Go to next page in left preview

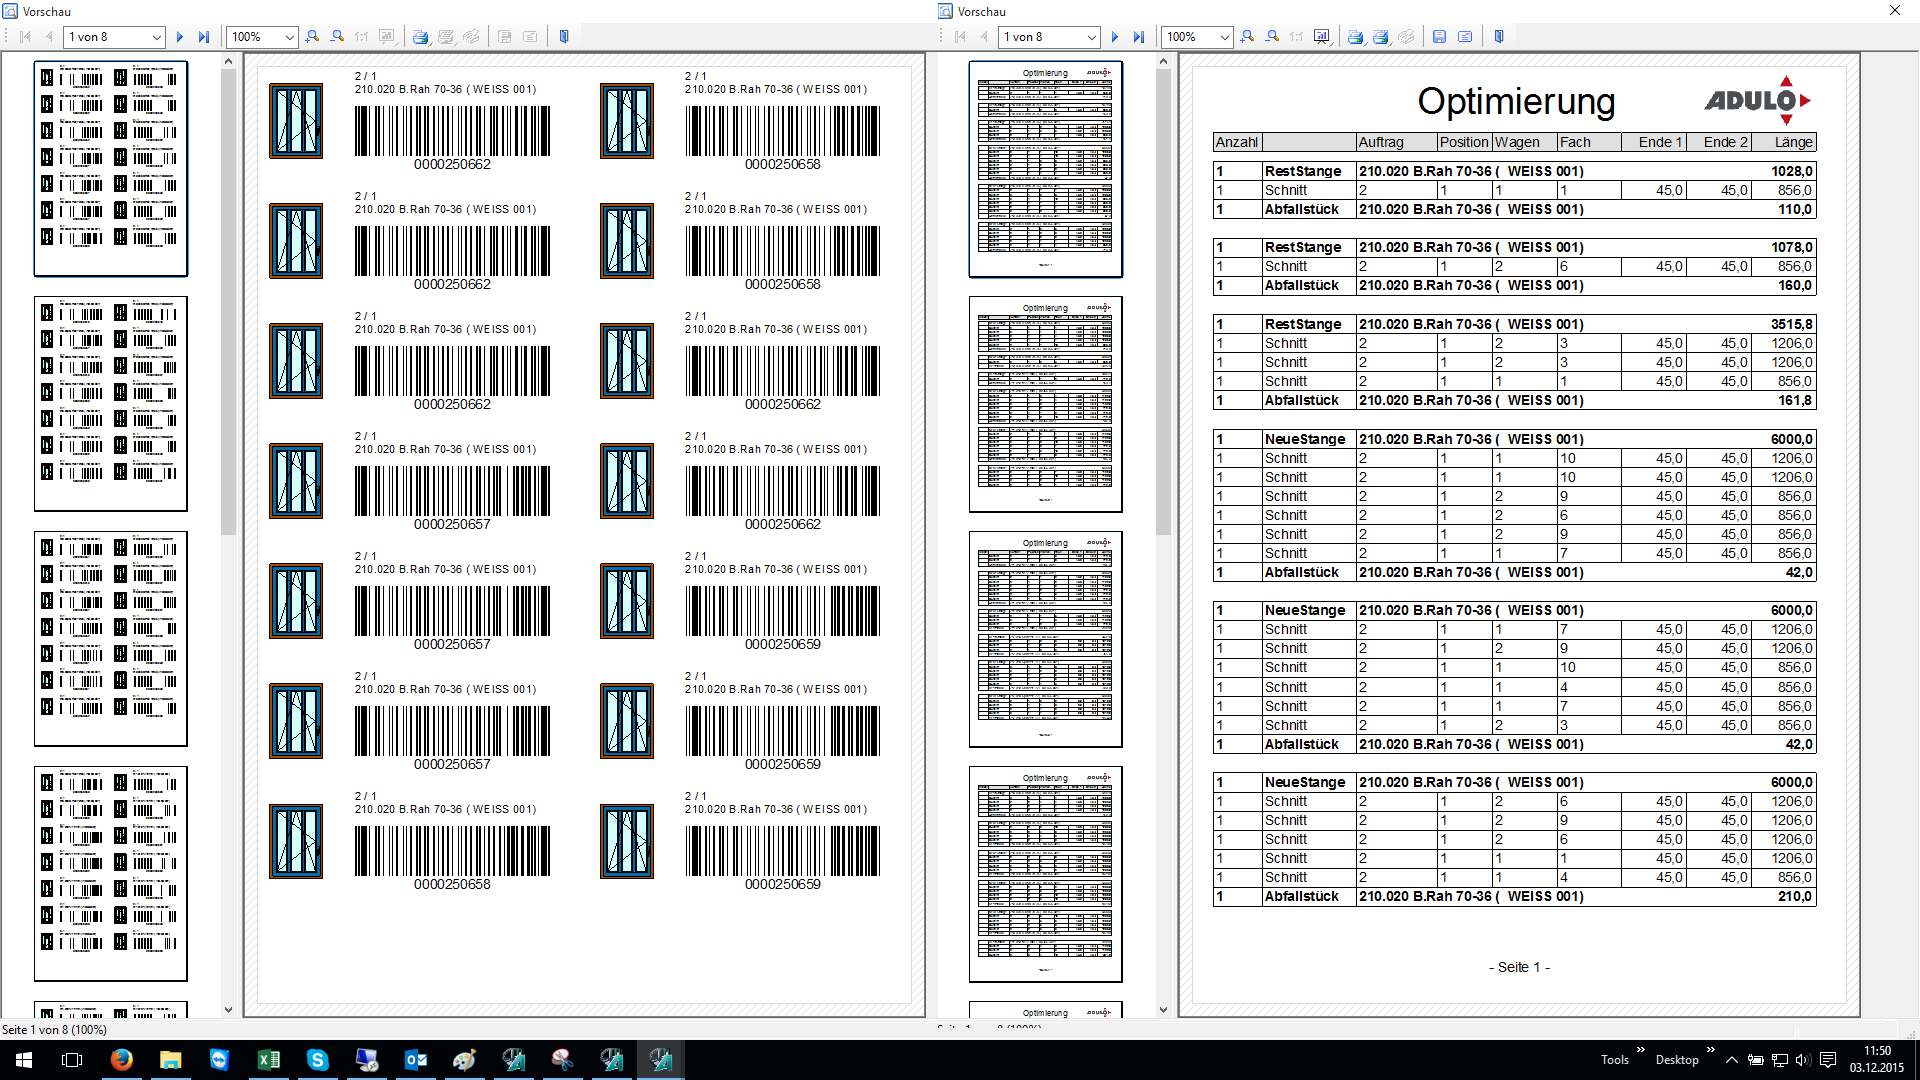pyautogui.click(x=180, y=37)
